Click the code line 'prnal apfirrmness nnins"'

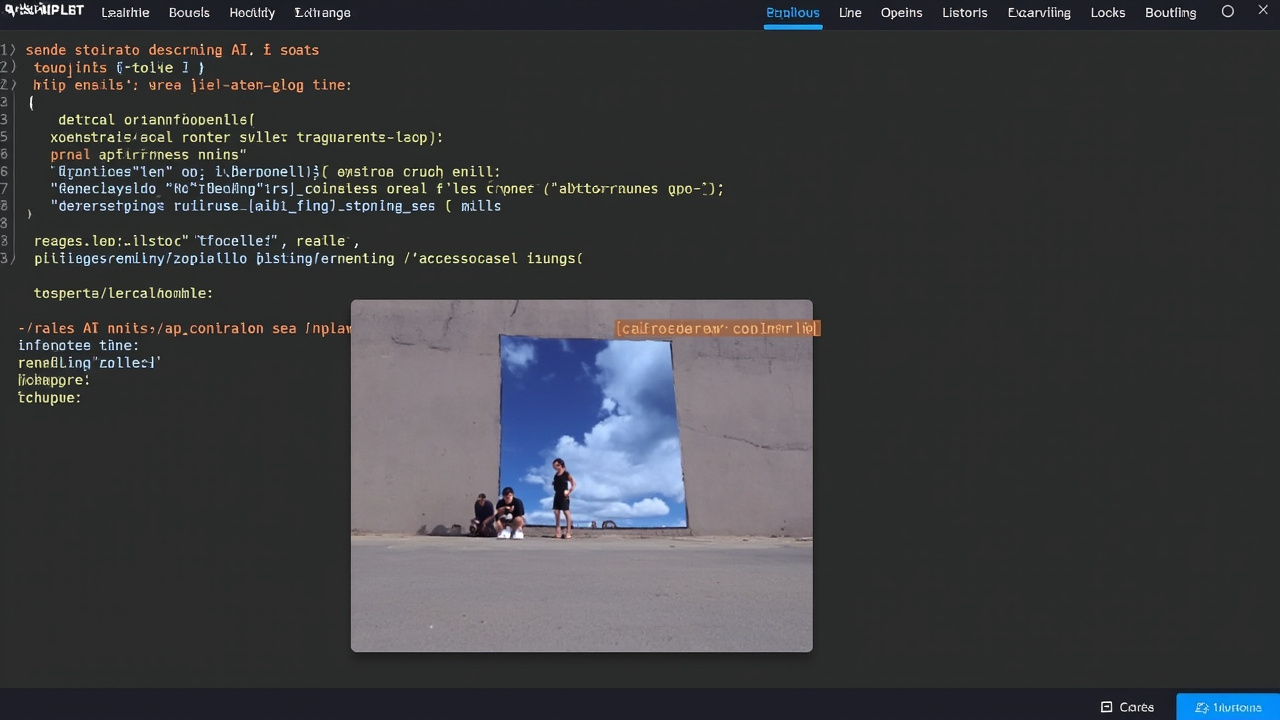[148, 155]
